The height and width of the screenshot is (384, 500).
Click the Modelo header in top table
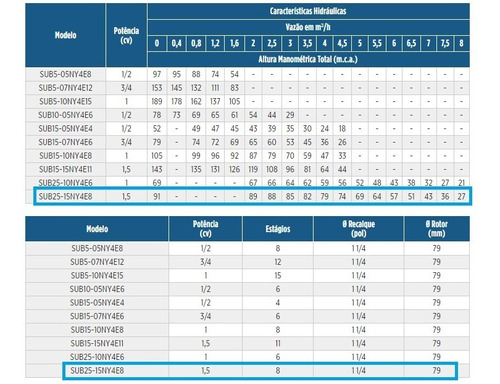click(65, 35)
